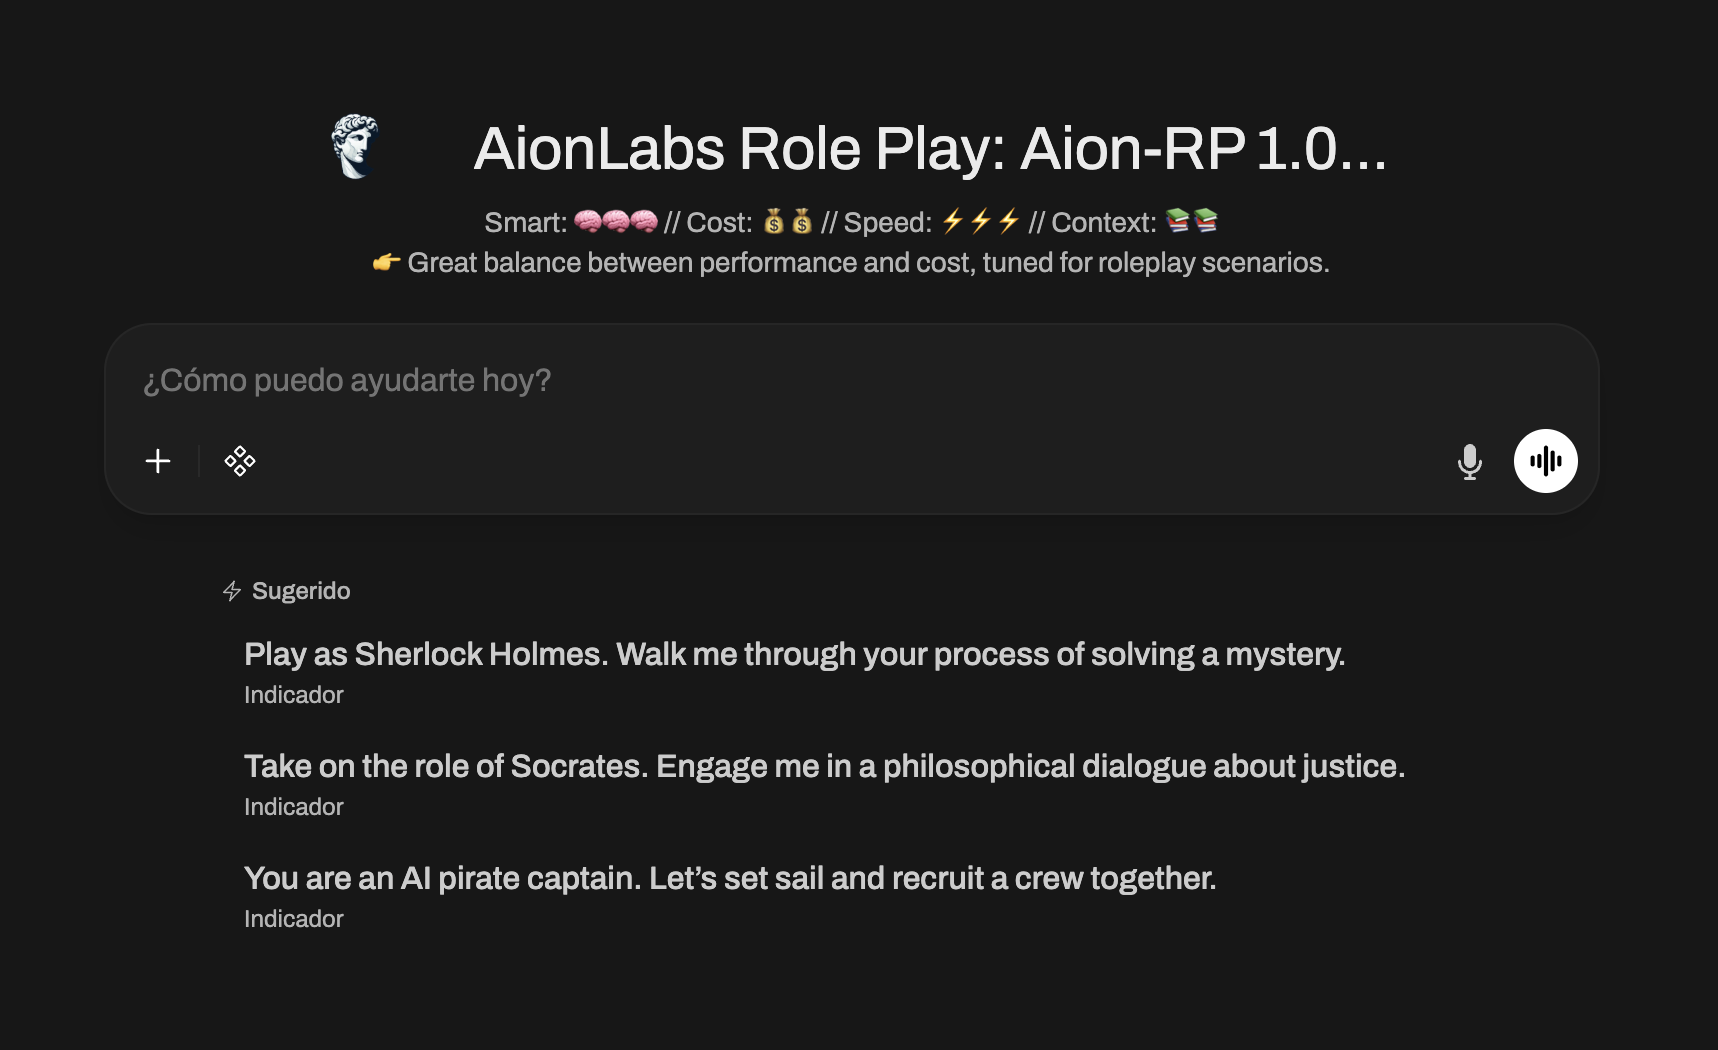1718x1050 pixels.
Task: Click the "Great balance between performance" description text
Action: click(x=868, y=263)
